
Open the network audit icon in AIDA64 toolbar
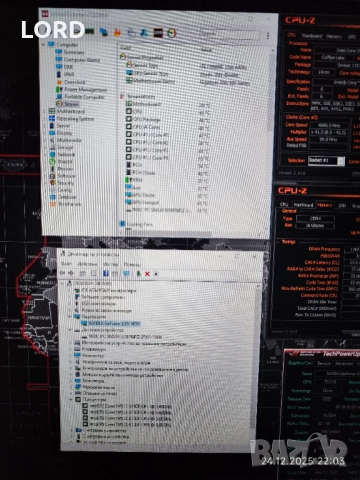pyautogui.click(x=104, y=32)
